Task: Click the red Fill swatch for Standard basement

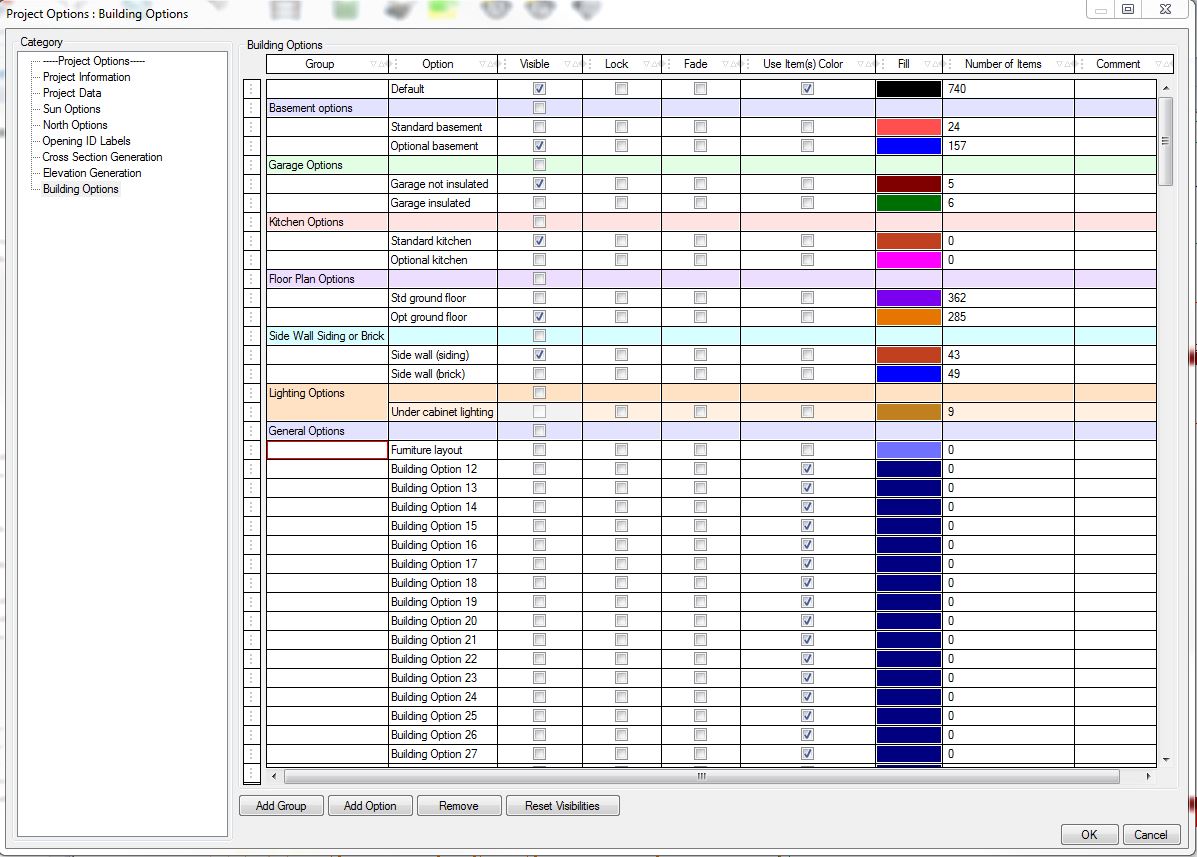Action: tap(907, 127)
